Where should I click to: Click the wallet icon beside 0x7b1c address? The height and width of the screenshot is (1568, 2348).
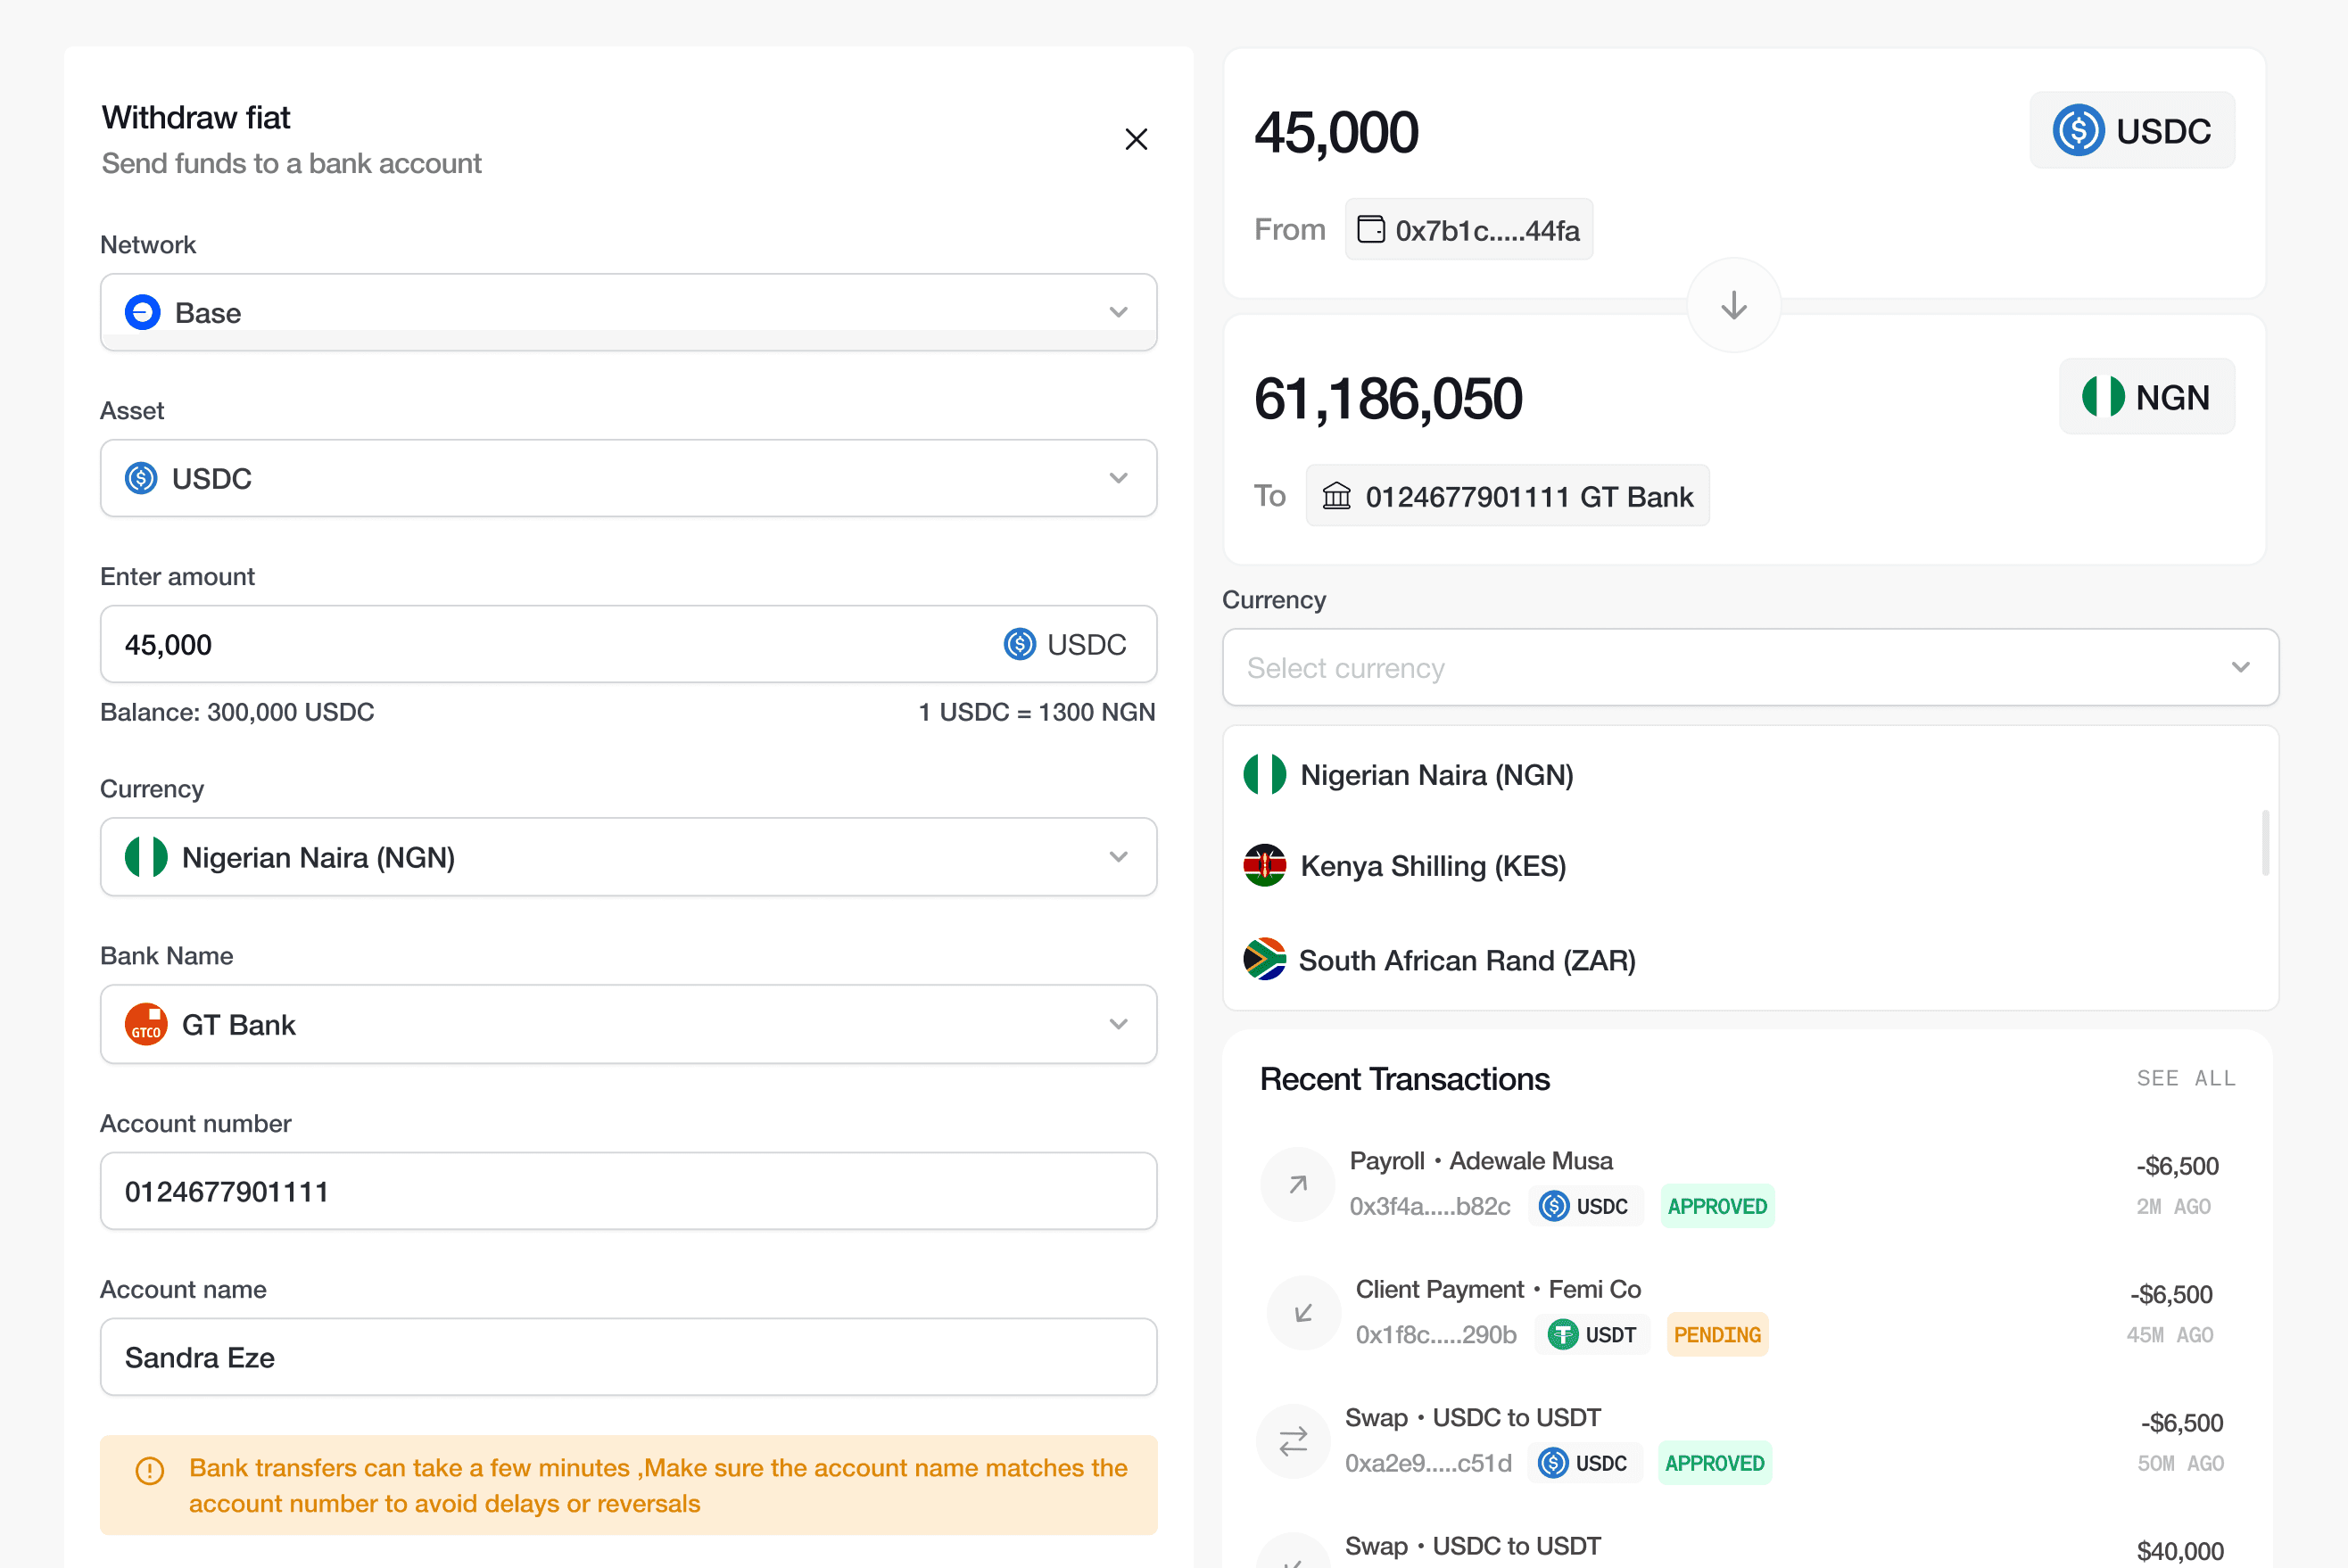pos(1370,230)
